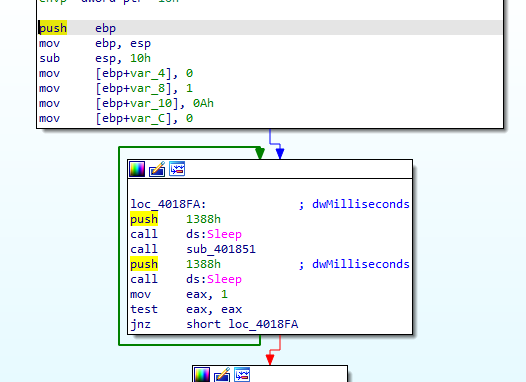This screenshot has height=382, width=526.
Task: Click the 'var_10' variable operand
Action: [x=152, y=104]
